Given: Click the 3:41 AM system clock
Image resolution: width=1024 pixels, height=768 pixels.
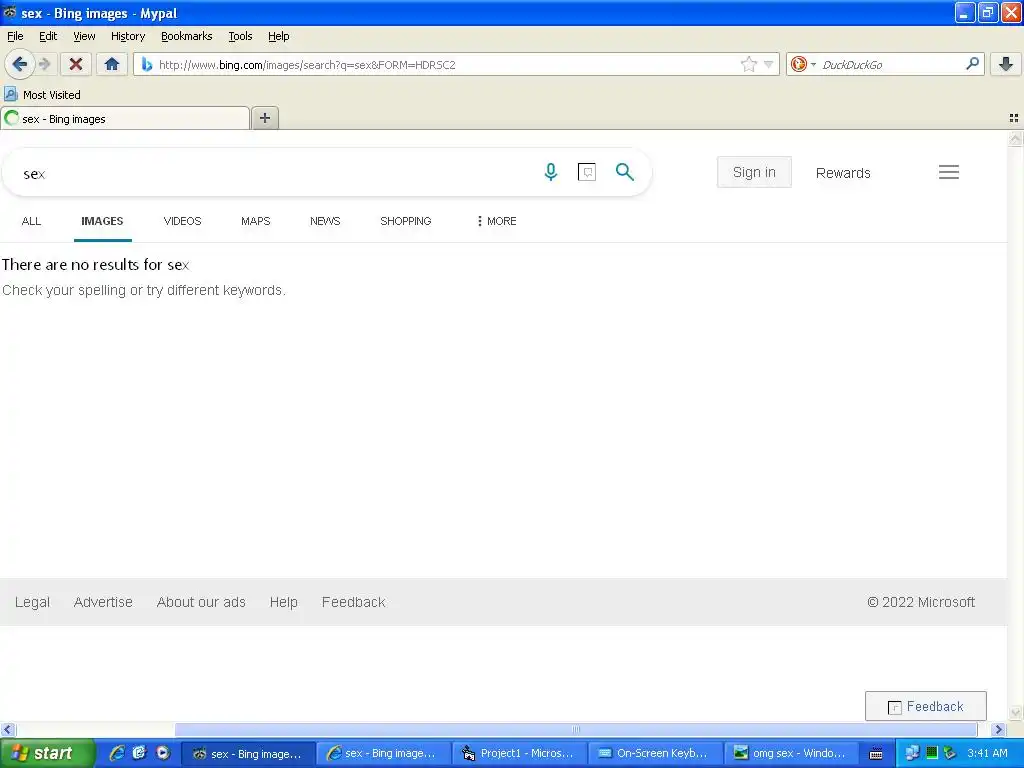Looking at the screenshot, I should [987, 754].
